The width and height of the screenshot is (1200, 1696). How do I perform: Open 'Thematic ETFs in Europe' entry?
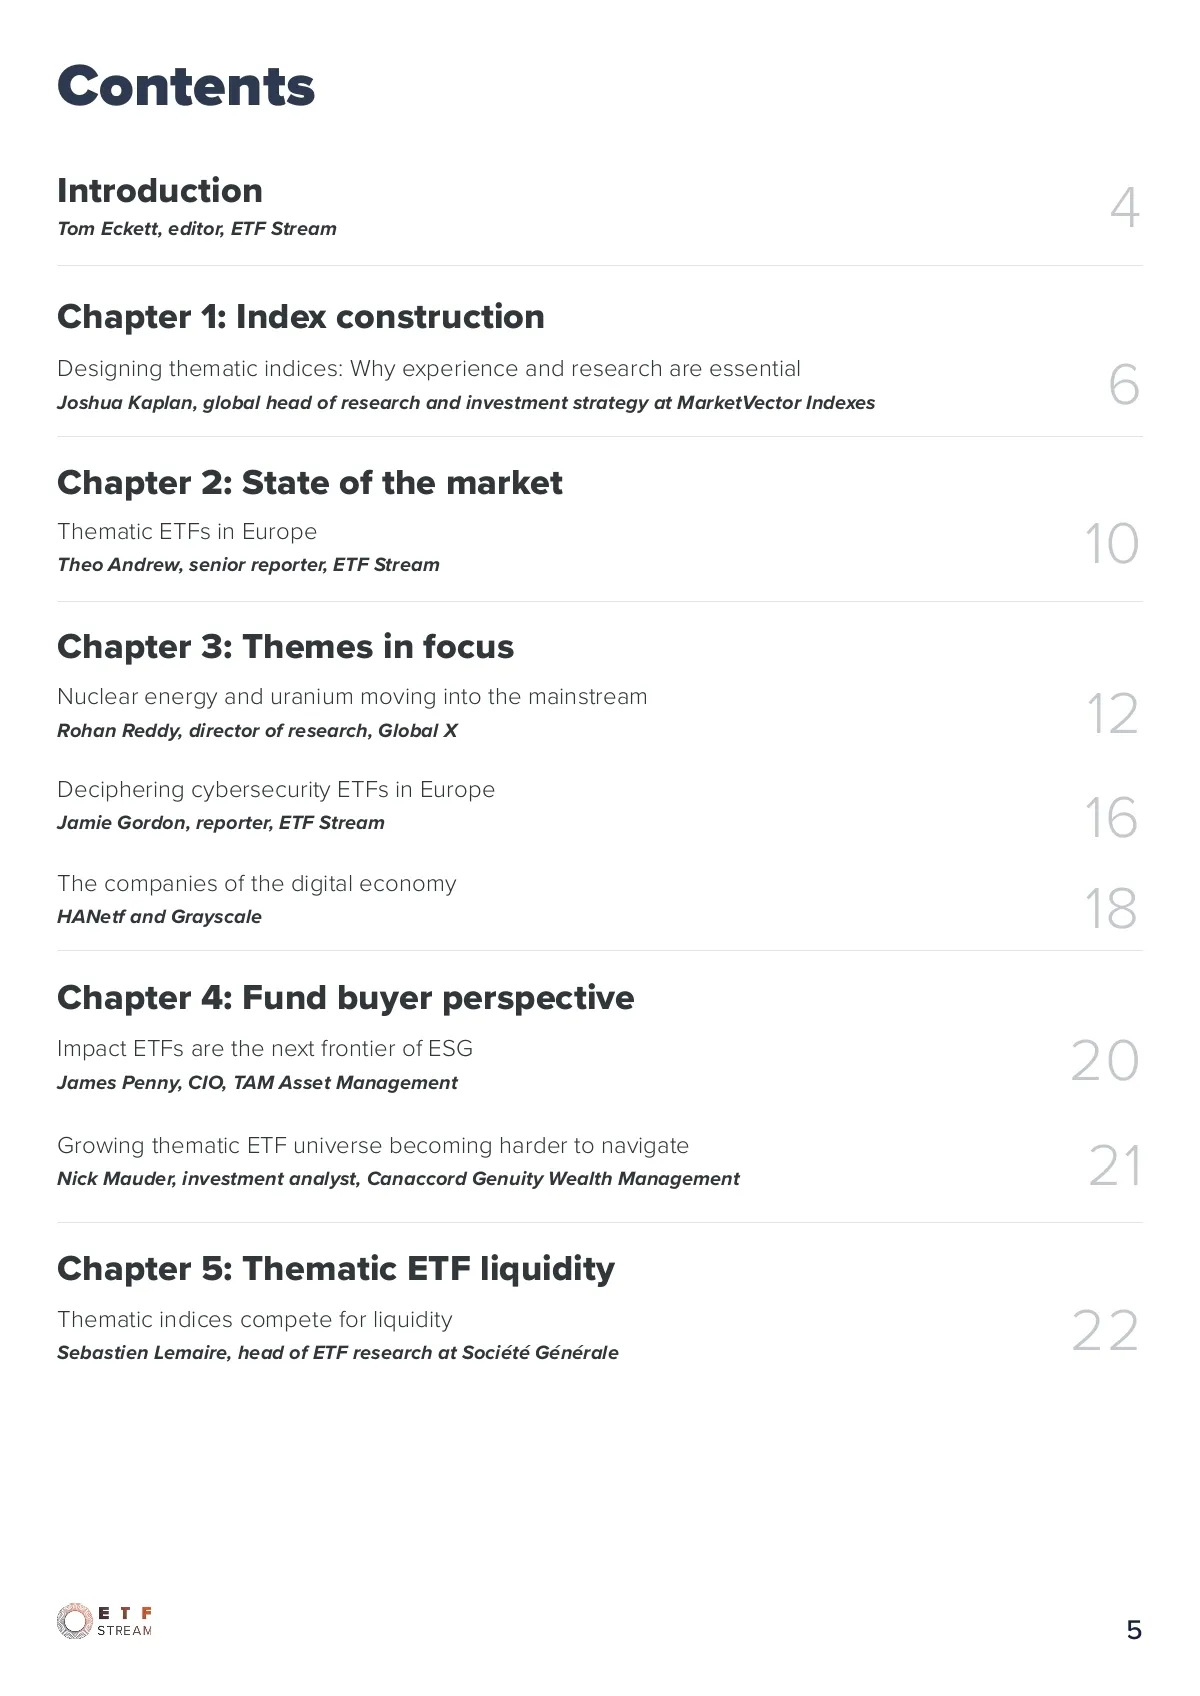tap(187, 532)
